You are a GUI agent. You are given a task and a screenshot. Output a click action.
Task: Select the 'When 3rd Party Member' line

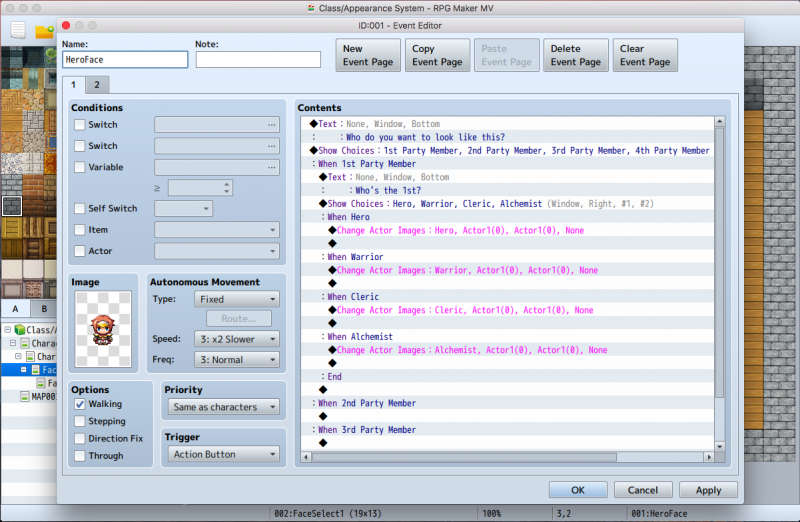[508, 430]
